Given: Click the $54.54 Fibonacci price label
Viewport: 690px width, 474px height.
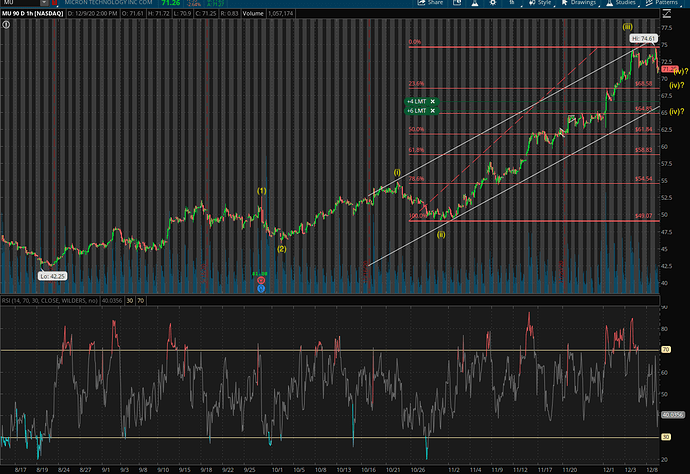Looking at the screenshot, I should click(644, 179).
